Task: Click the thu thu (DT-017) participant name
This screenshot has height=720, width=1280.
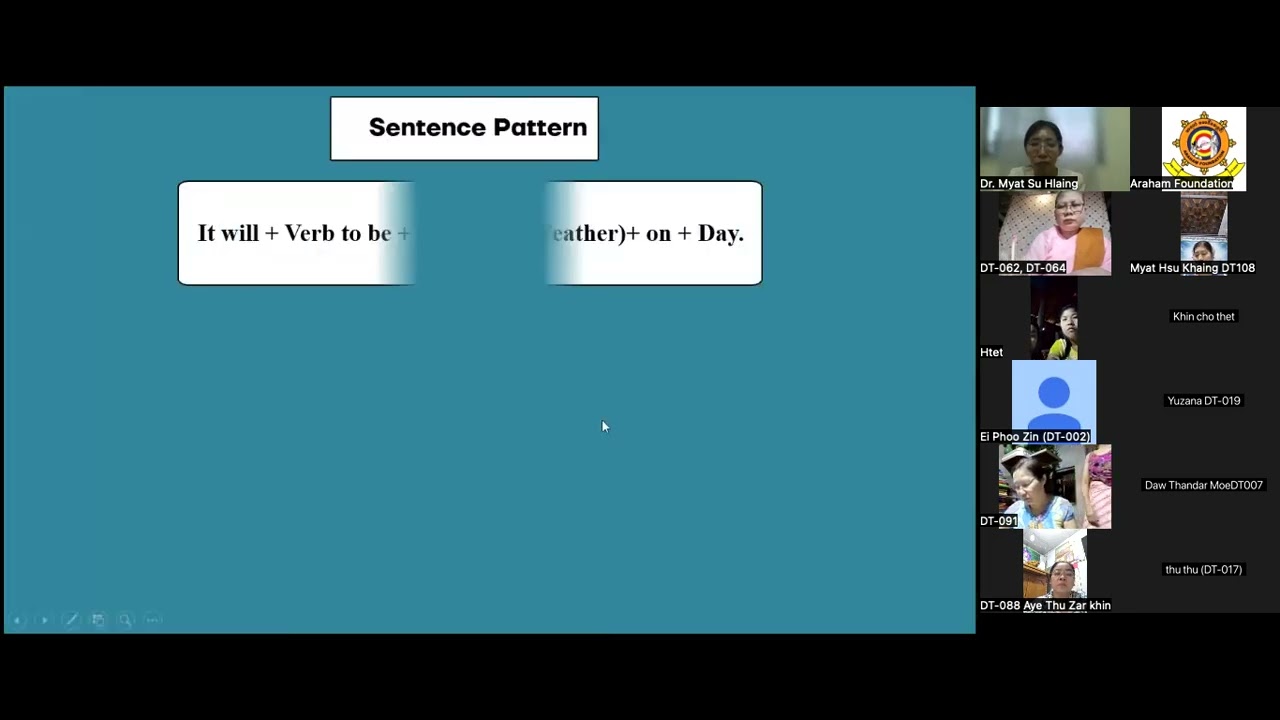Action: tap(1204, 569)
